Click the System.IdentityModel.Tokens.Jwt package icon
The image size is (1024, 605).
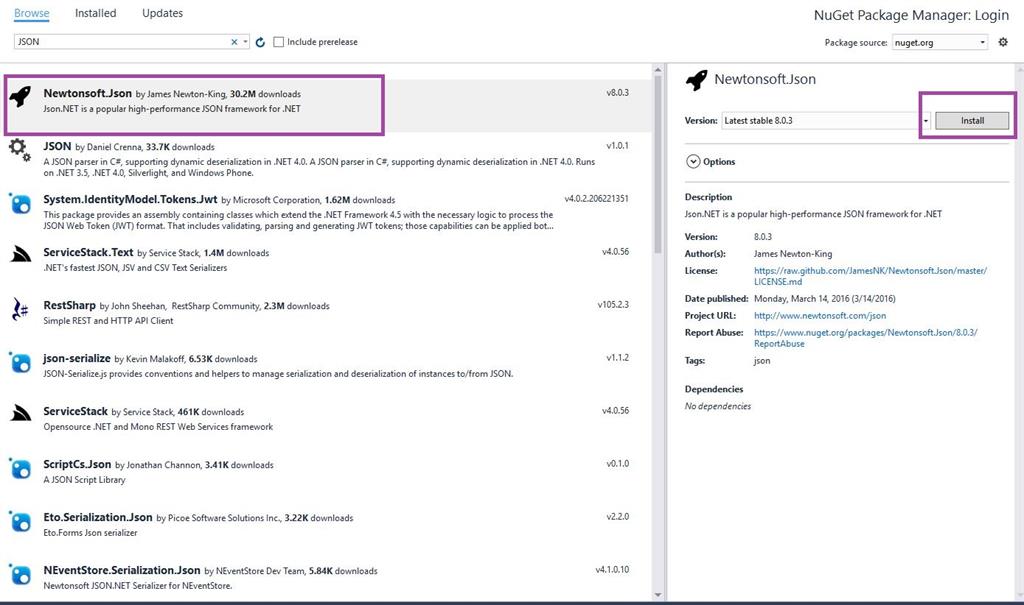click(19, 204)
